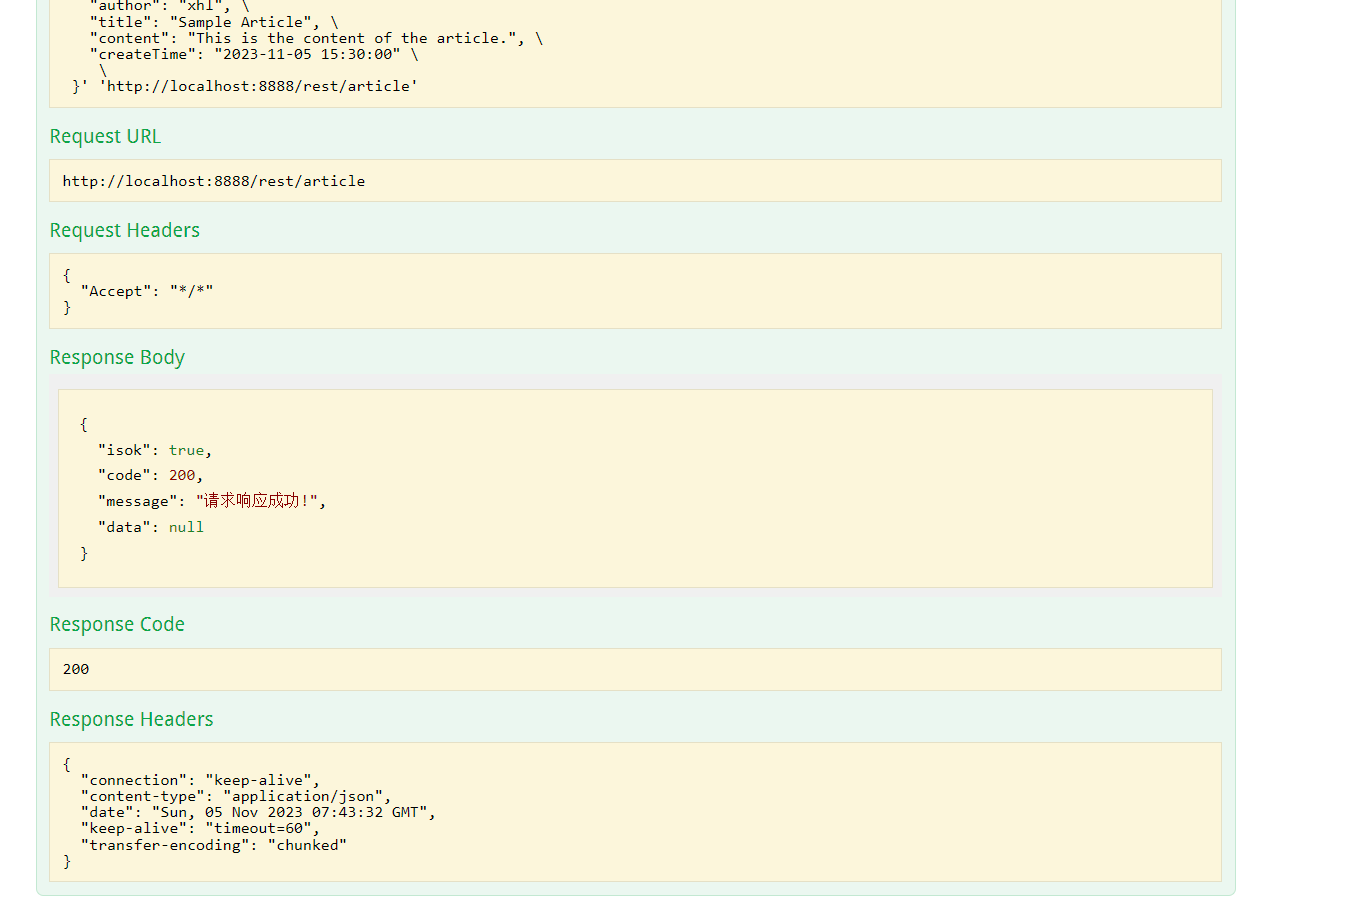The image size is (1347, 900).
Task: Click the Response Body heading
Action: point(117,358)
